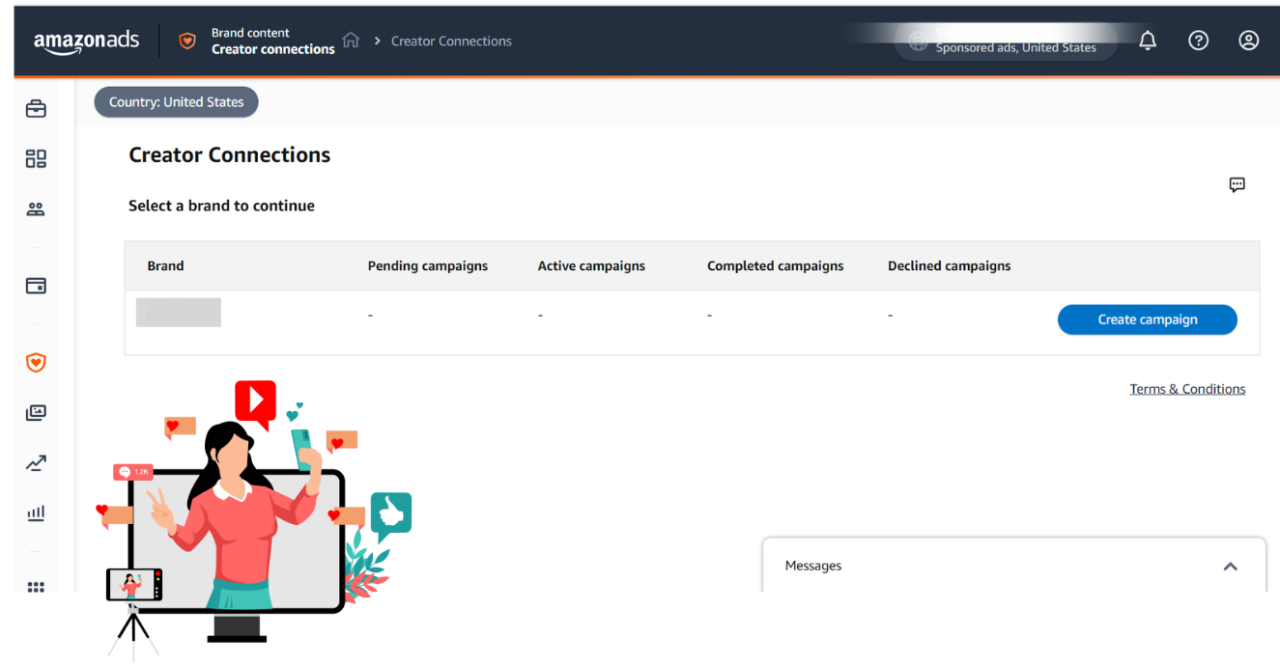Viewport: 1280px width, 665px height.
Task: Select the people audience icon in sidebar
Action: (x=36, y=210)
